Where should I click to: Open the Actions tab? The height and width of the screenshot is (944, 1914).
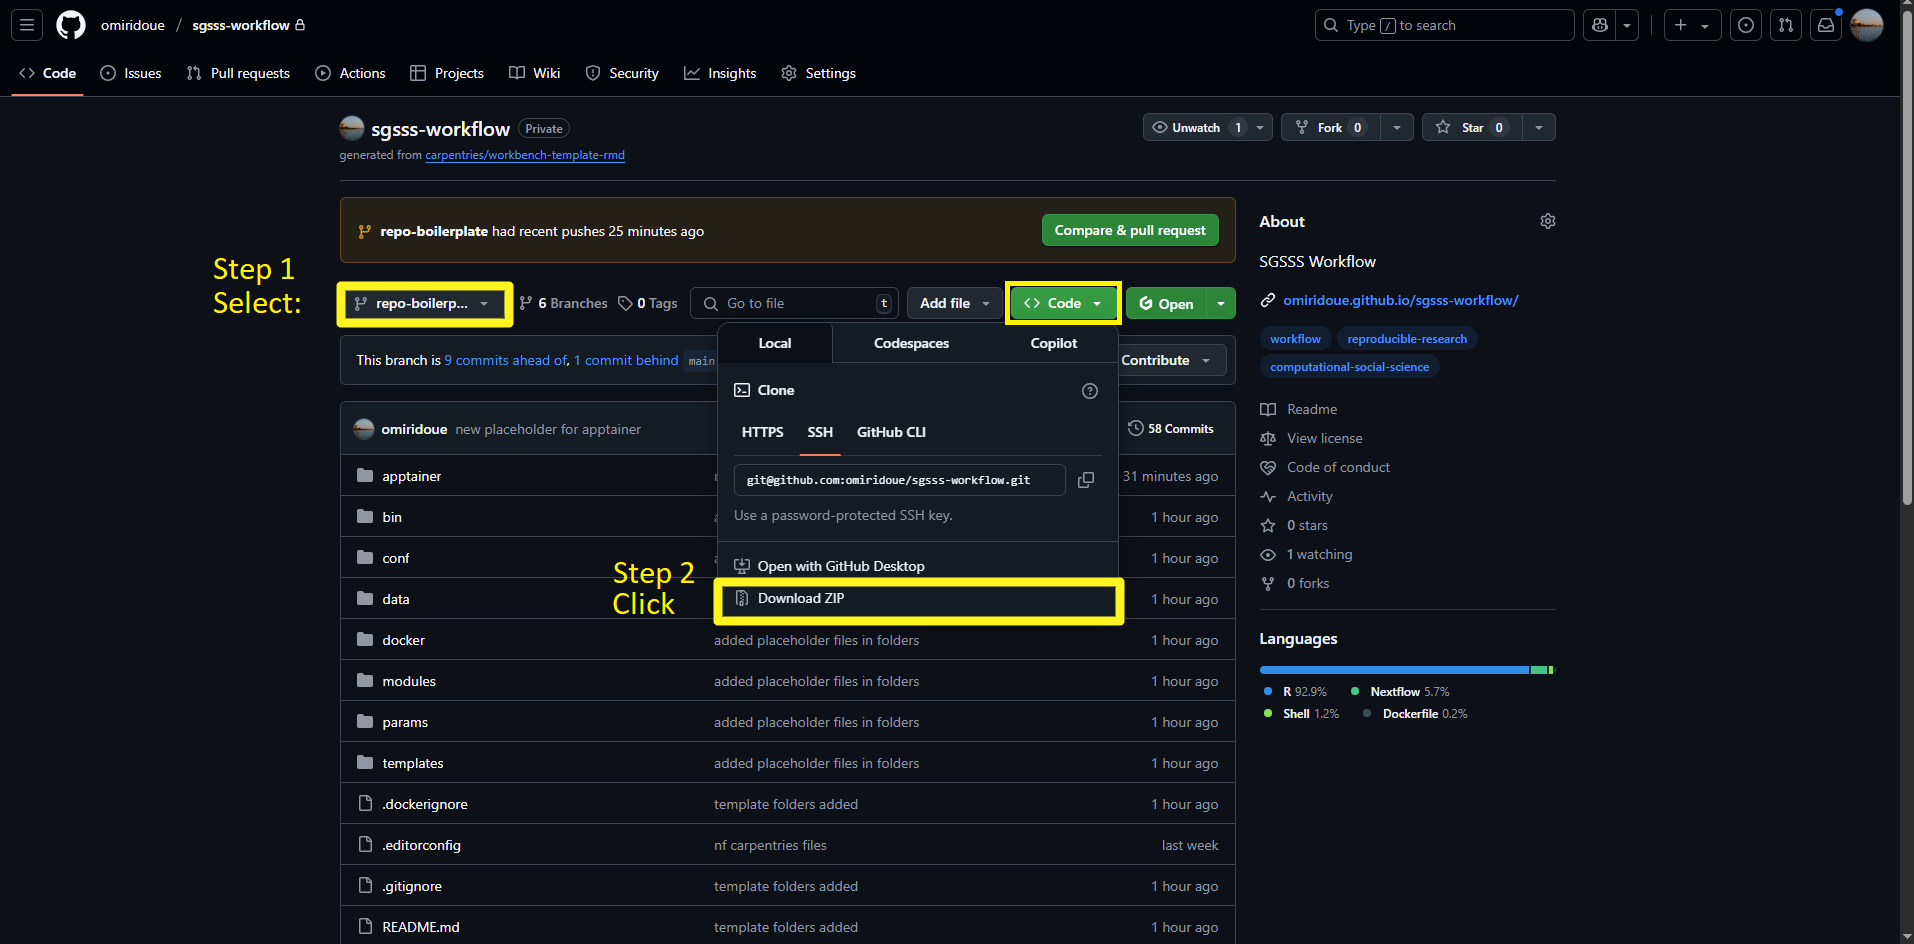click(x=350, y=73)
